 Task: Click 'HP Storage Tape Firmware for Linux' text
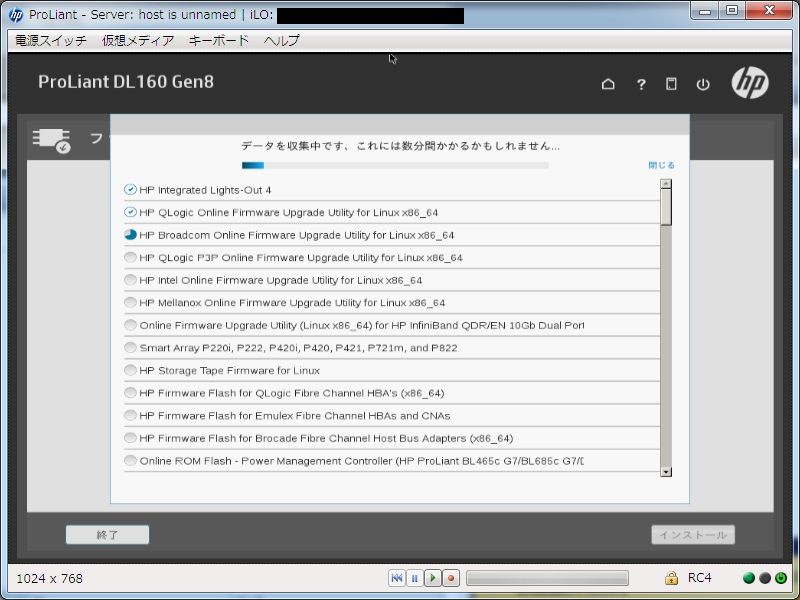pyautogui.click(x=230, y=370)
